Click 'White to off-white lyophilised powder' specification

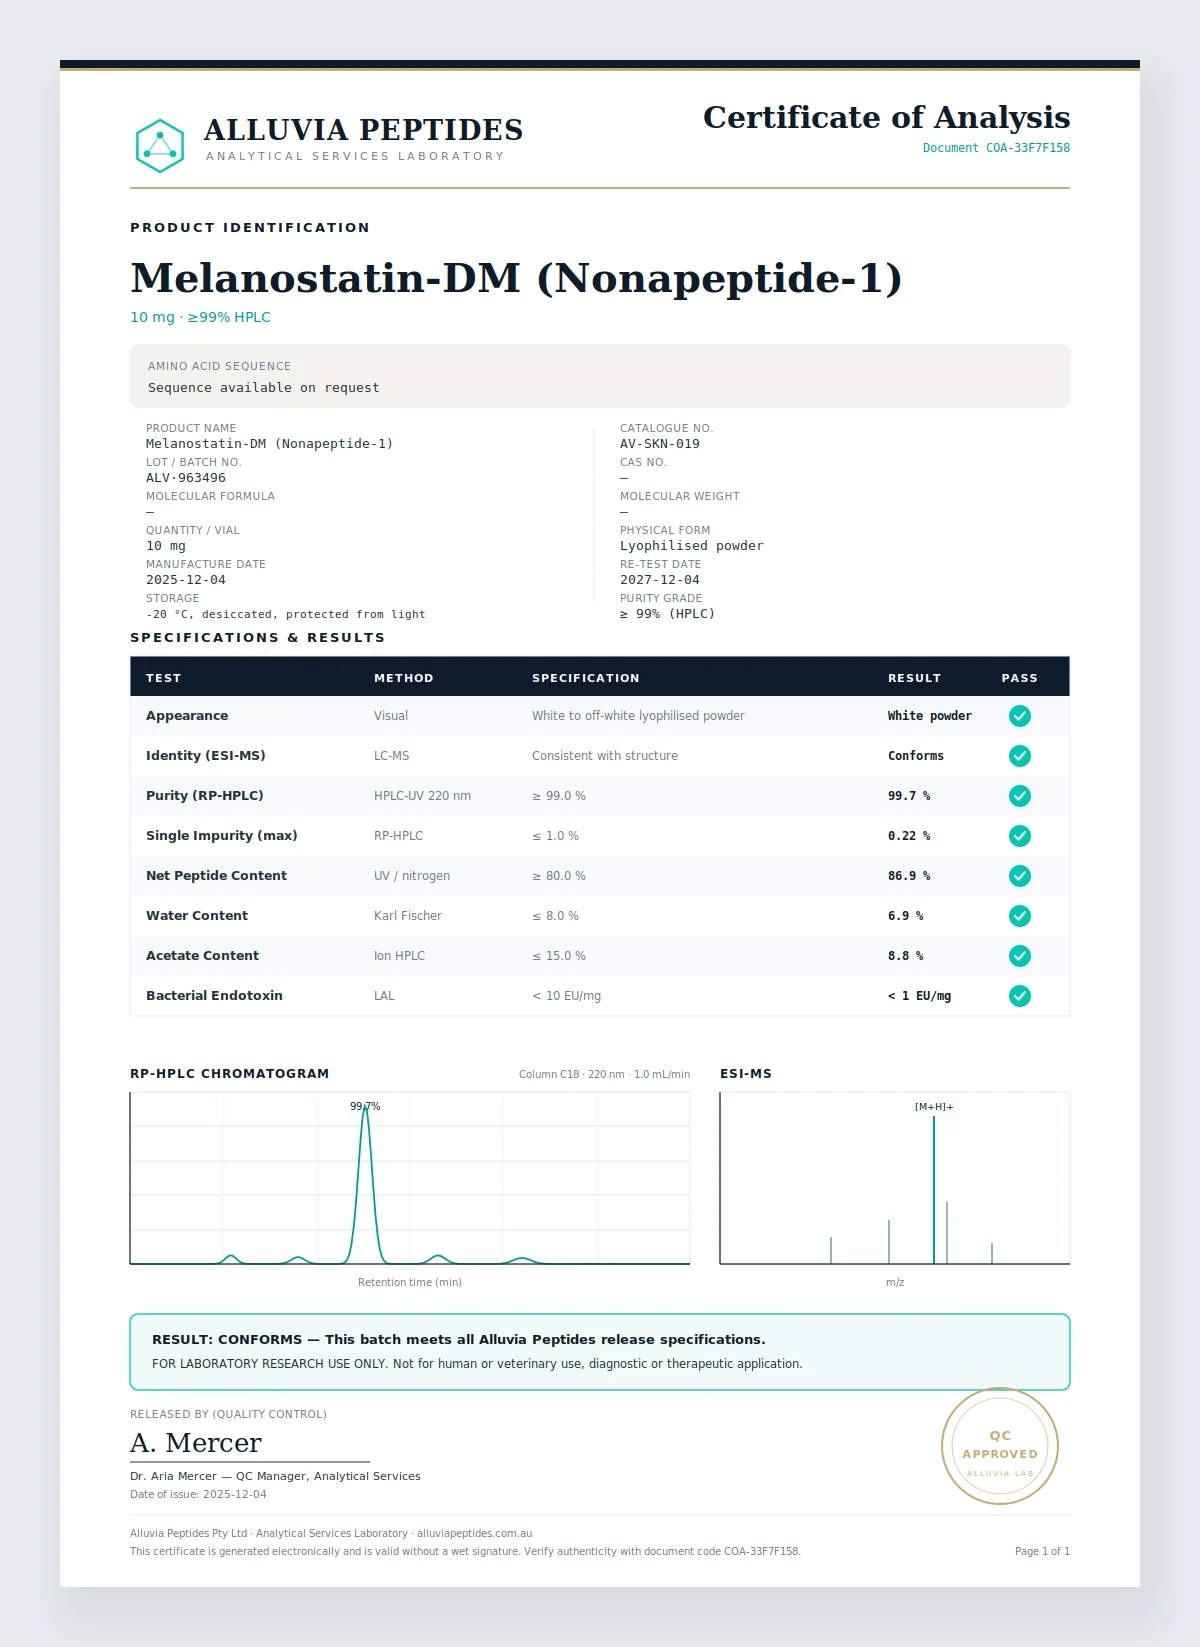point(638,716)
